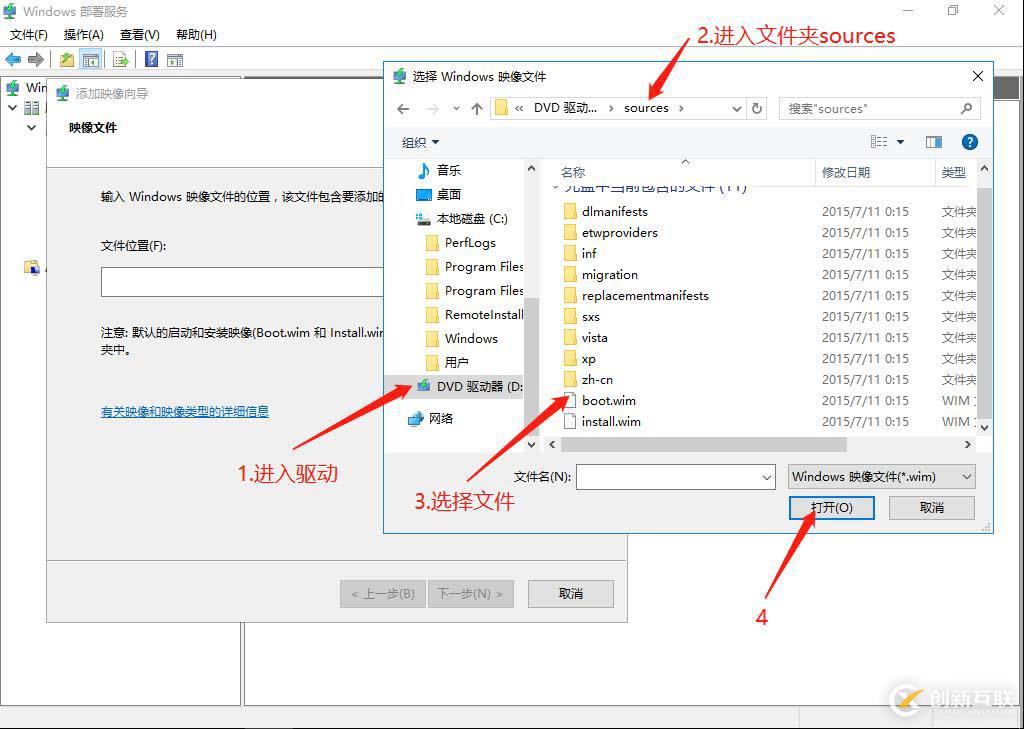Image resolution: width=1024 pixels, height=729 pixels.
Task: Collapse the file group header chevron
Action: (555, 187)
